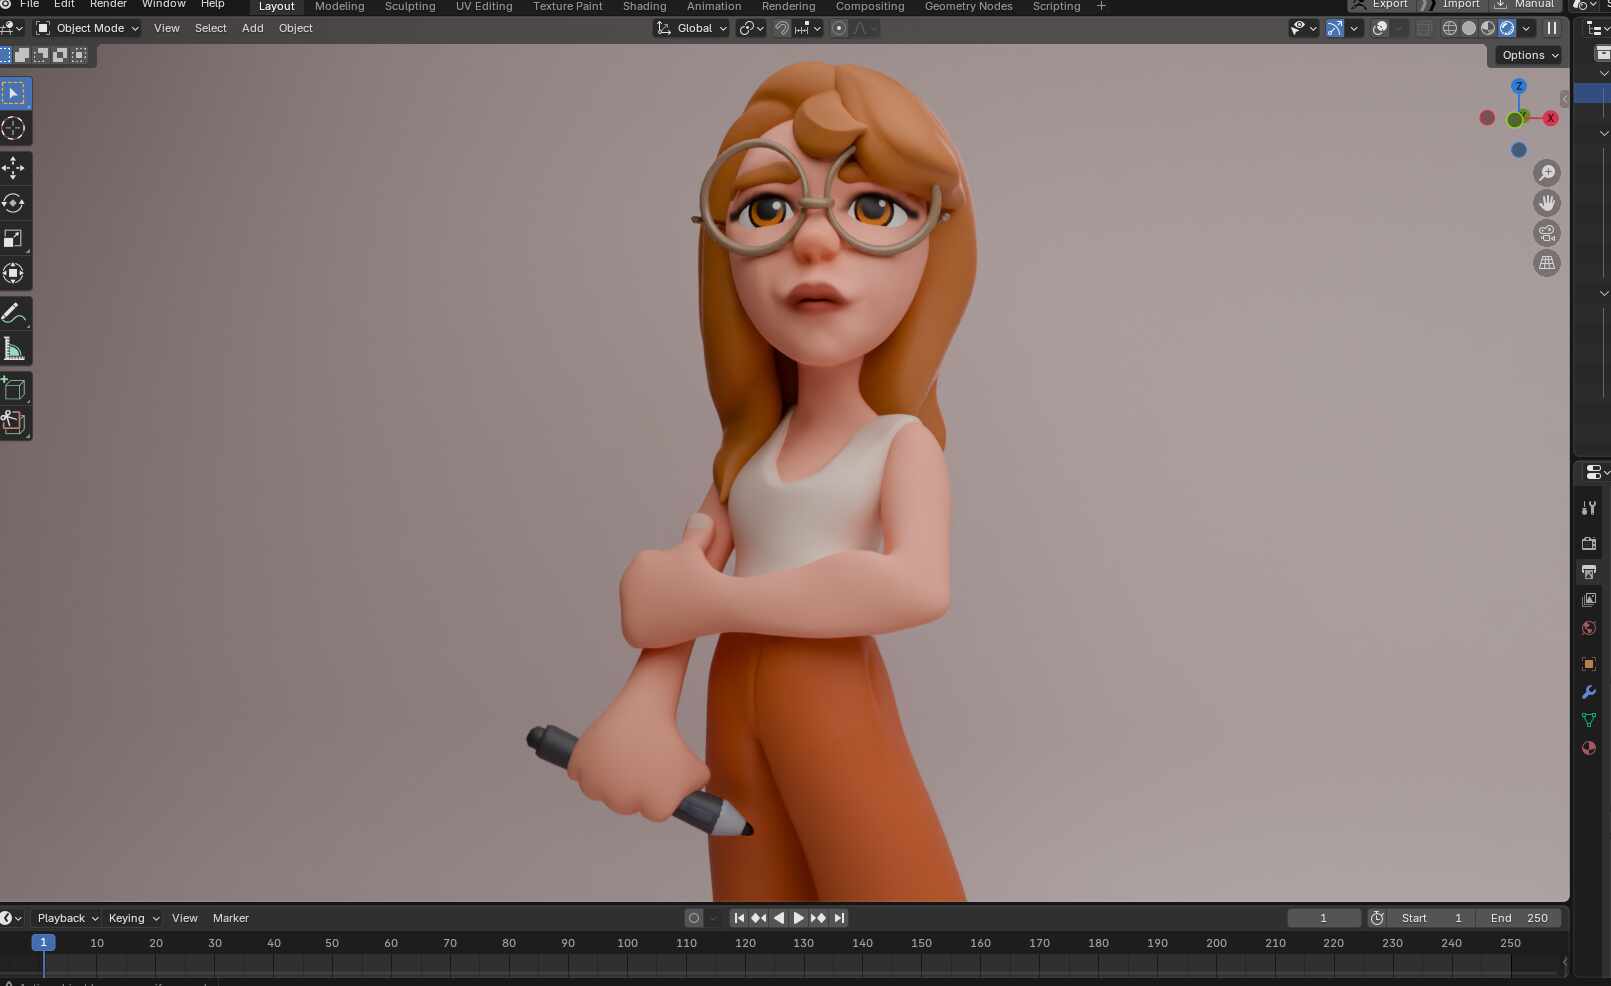Open the Tool properties tab
This screenshot has width=1611, height=986.
1589,508
